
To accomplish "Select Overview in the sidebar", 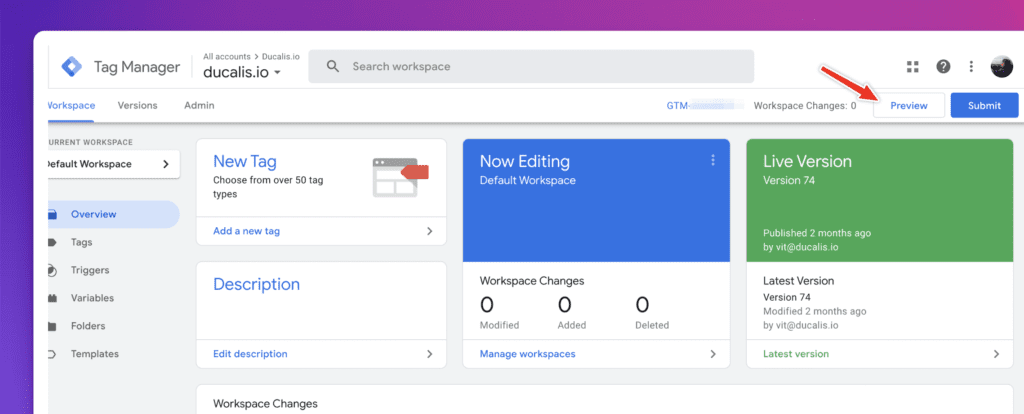I will 114,214.
